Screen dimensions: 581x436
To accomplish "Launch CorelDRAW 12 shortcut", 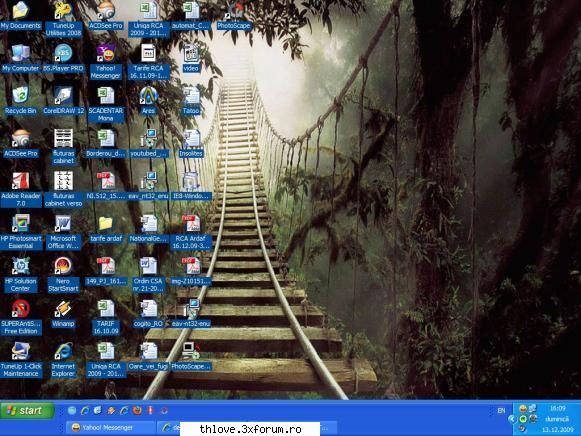I will click(63, 100).
